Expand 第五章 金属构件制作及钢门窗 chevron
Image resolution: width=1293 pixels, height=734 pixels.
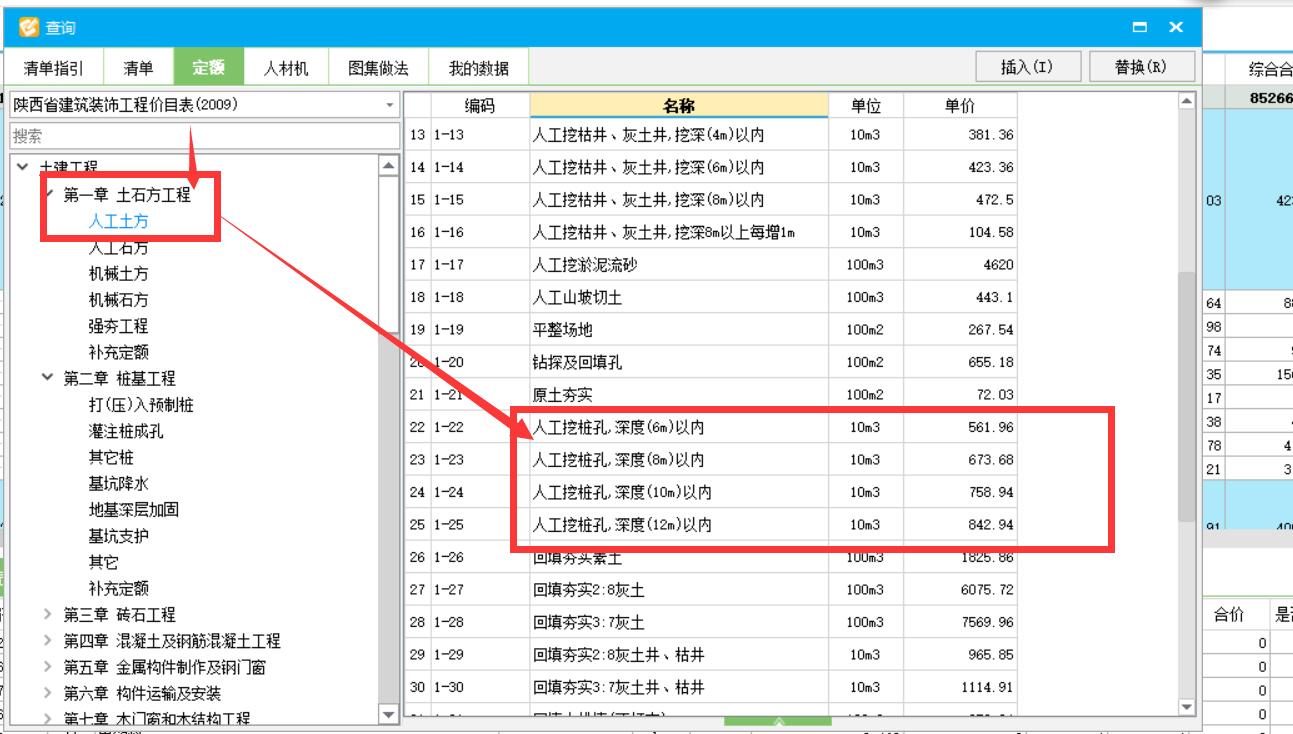(x=47, y=666)
